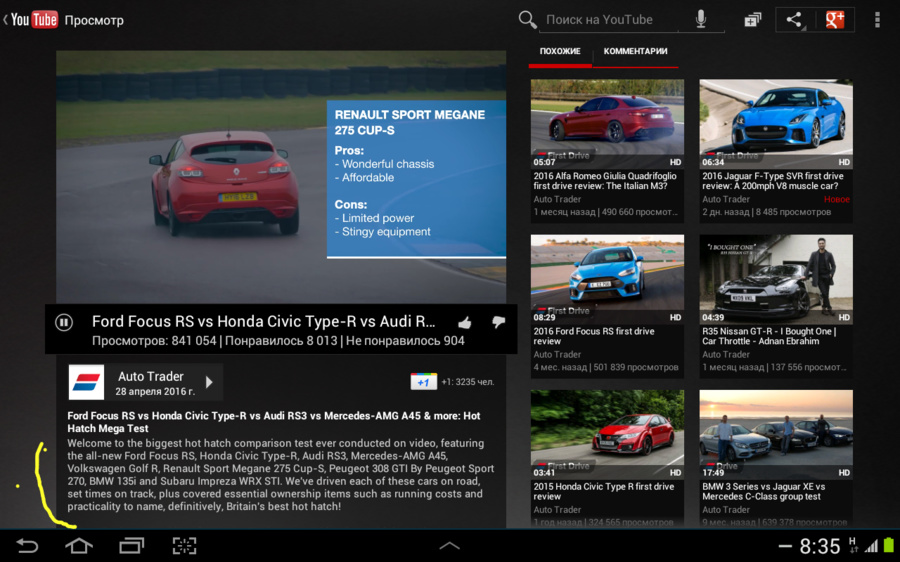This screenshot has width=900, height=562.
Task: Click the "+1: 3235 чел." count
Action: (x=468, y=382)
